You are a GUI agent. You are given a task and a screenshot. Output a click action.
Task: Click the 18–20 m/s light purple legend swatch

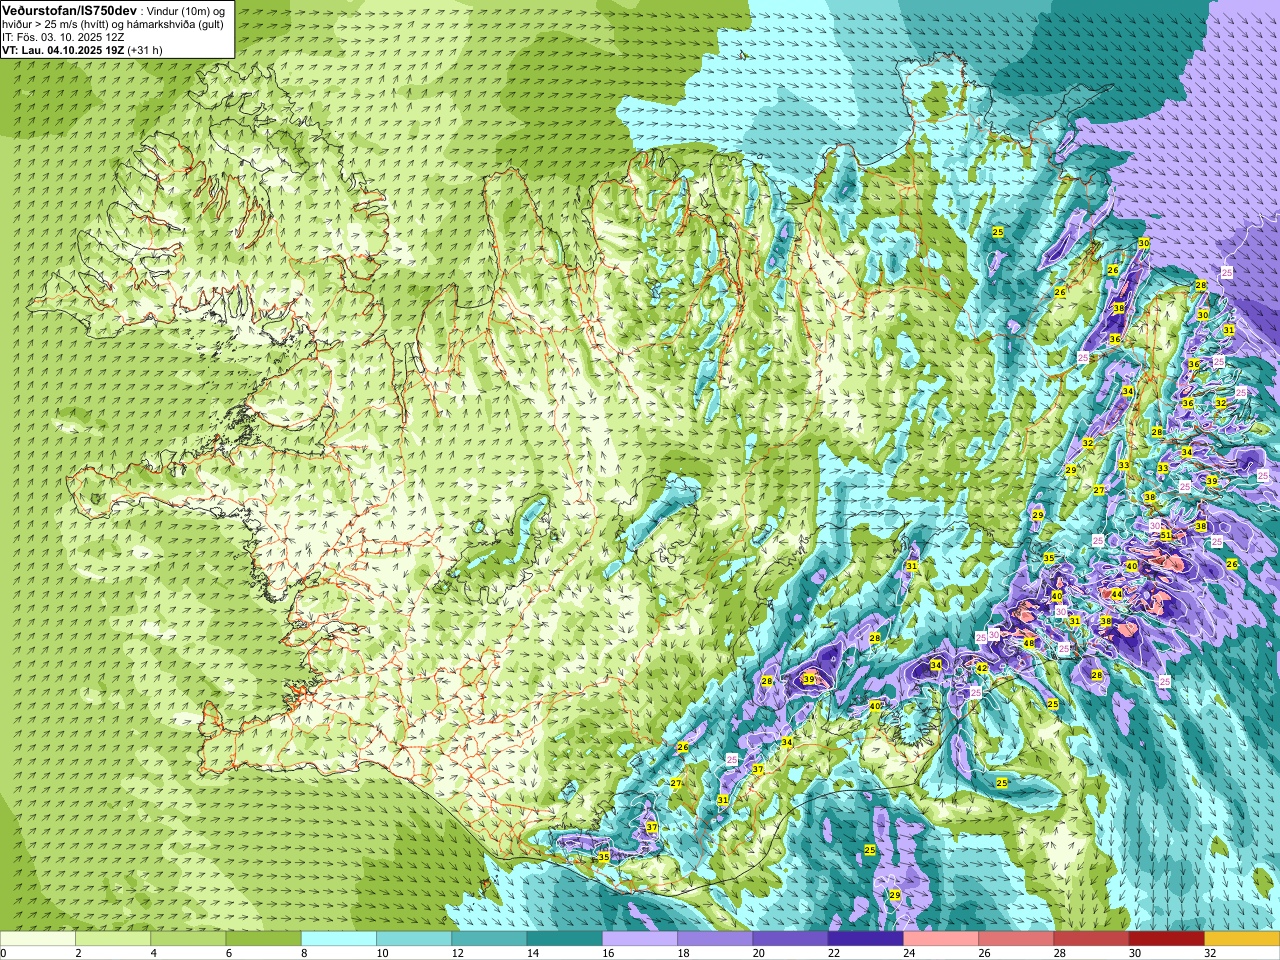(715, 939)
